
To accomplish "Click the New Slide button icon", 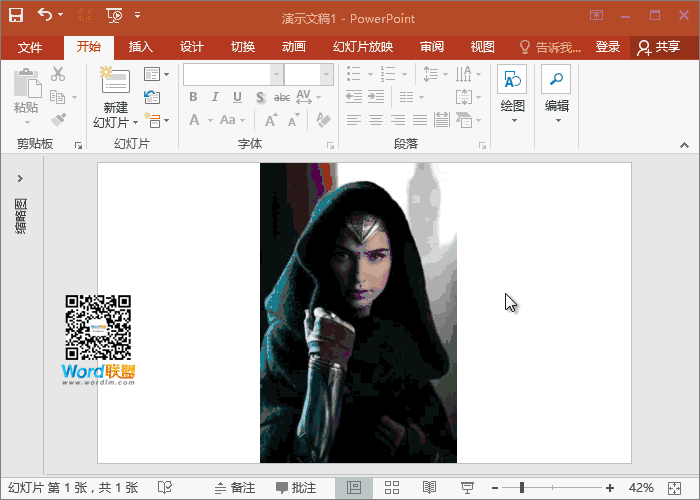I will 115,83.
